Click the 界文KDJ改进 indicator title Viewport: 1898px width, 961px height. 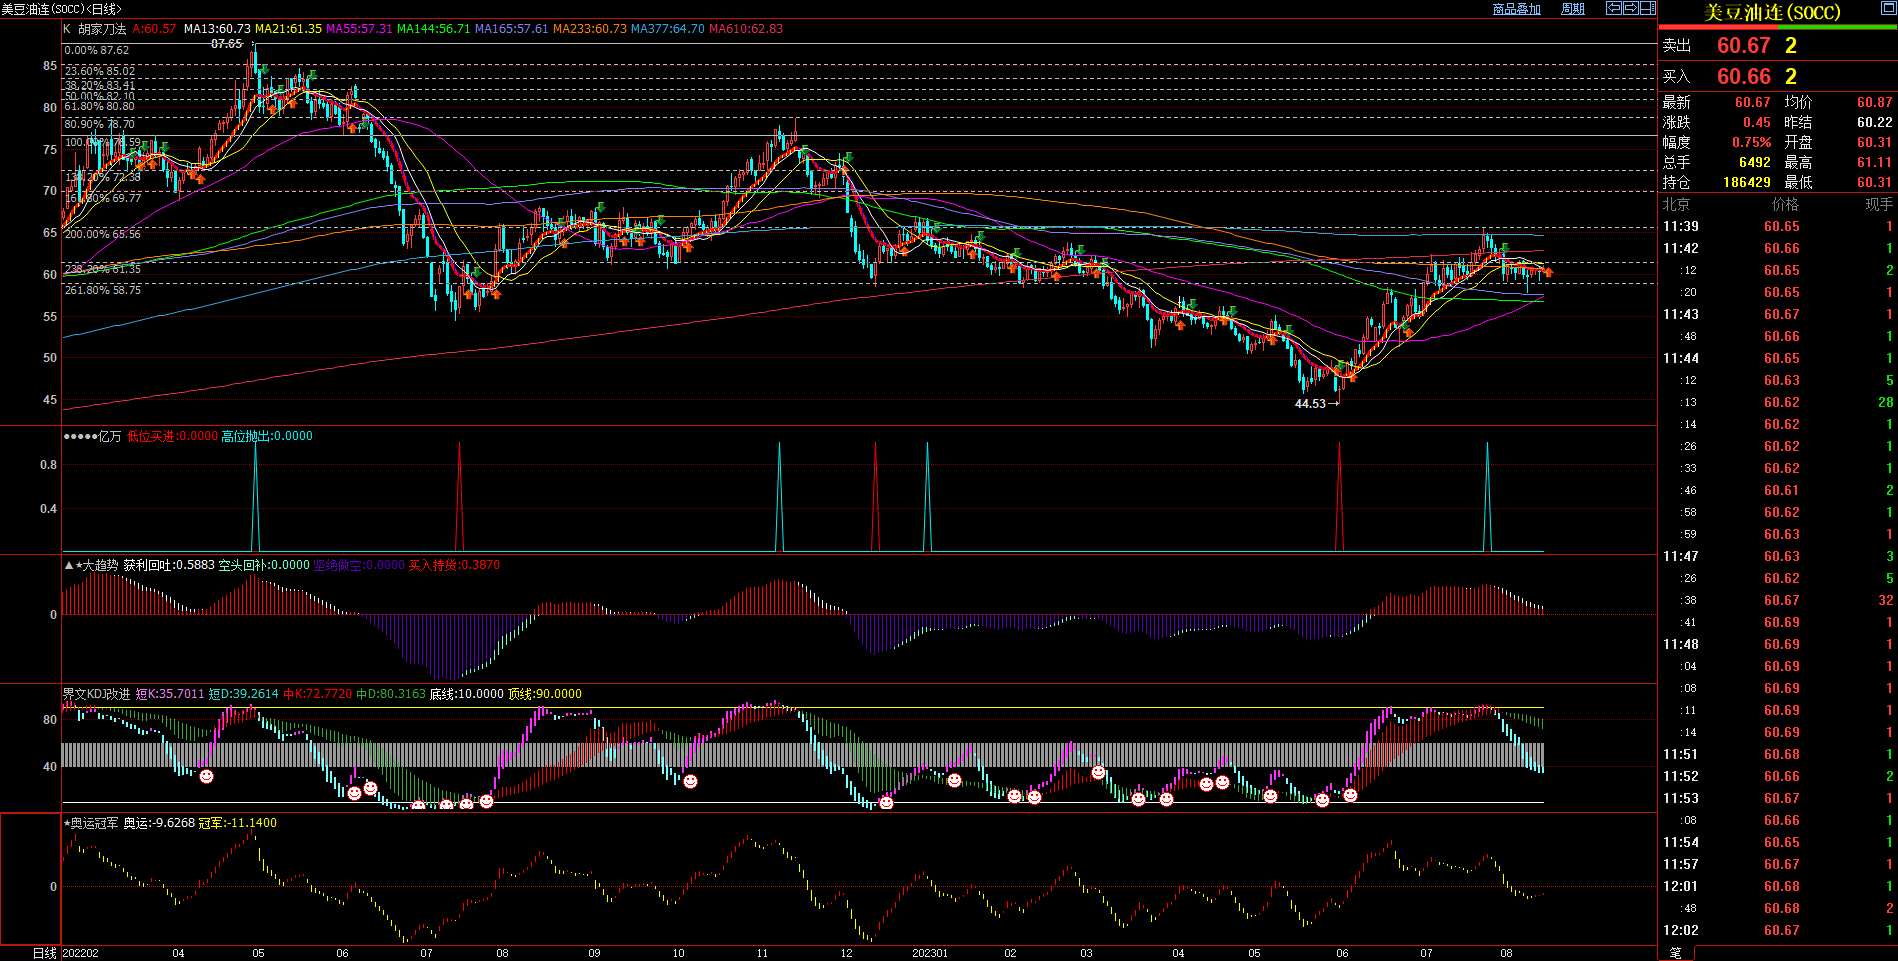(x=96, y=694)
